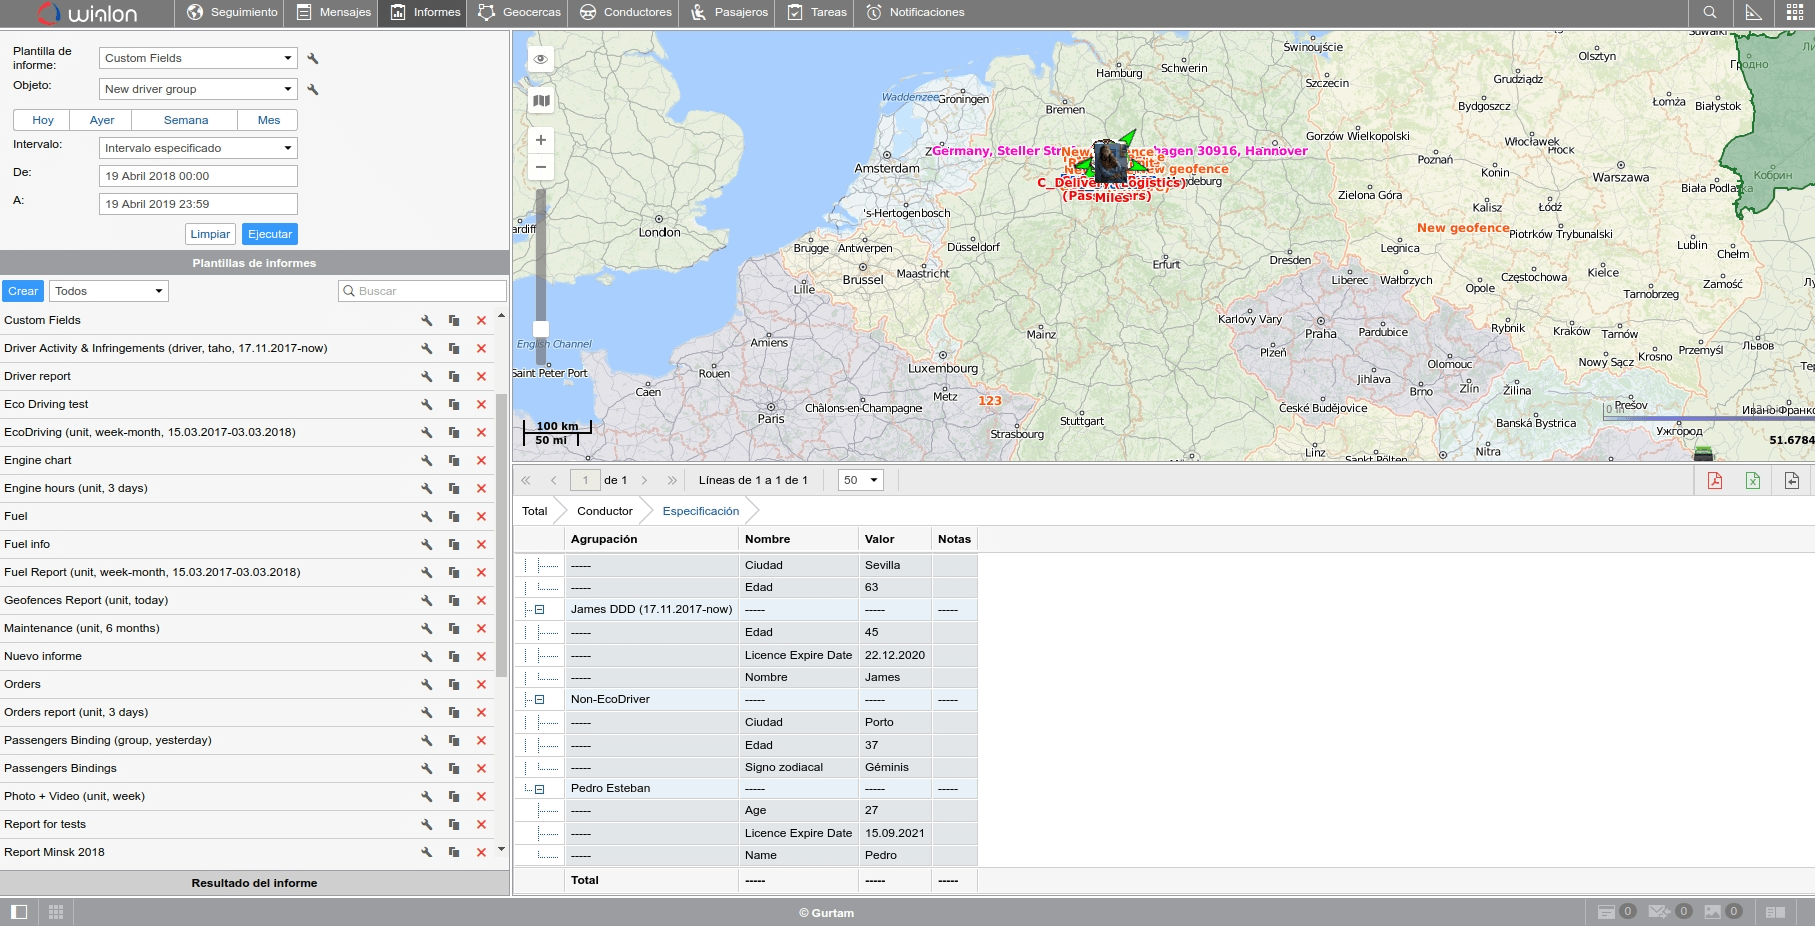The width and height of the screenshot is (1815, 926).
Task: Open the Intervalo especificado dropdown
Action: [x=198, y=148]
